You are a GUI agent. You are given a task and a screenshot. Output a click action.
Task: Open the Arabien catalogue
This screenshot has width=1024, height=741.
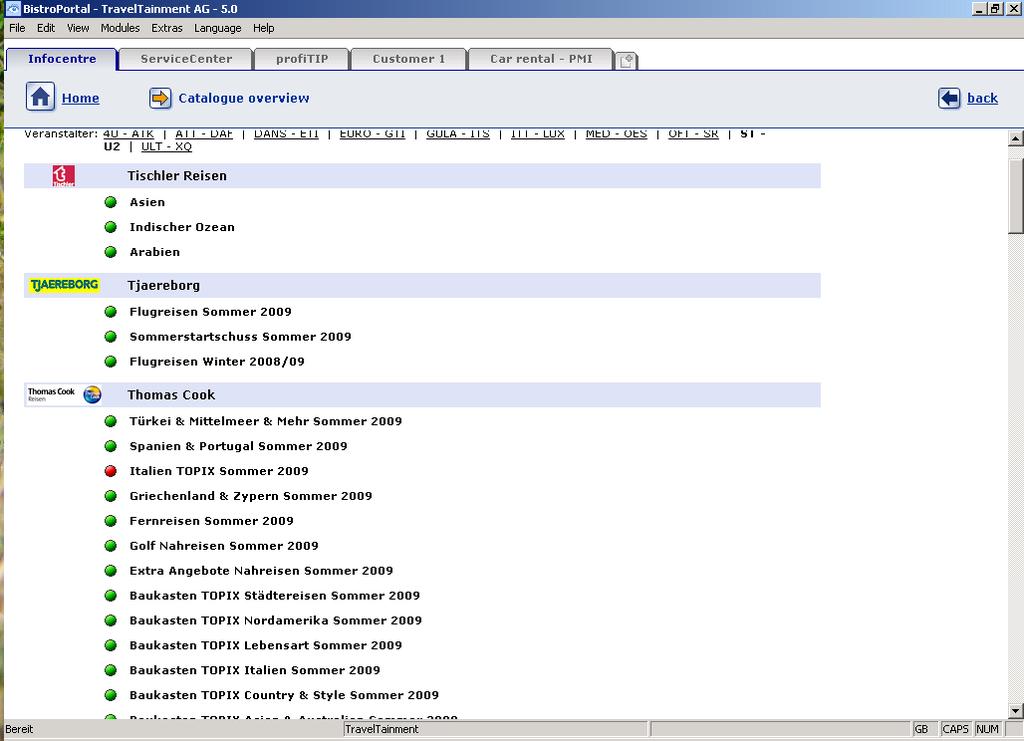155,252
